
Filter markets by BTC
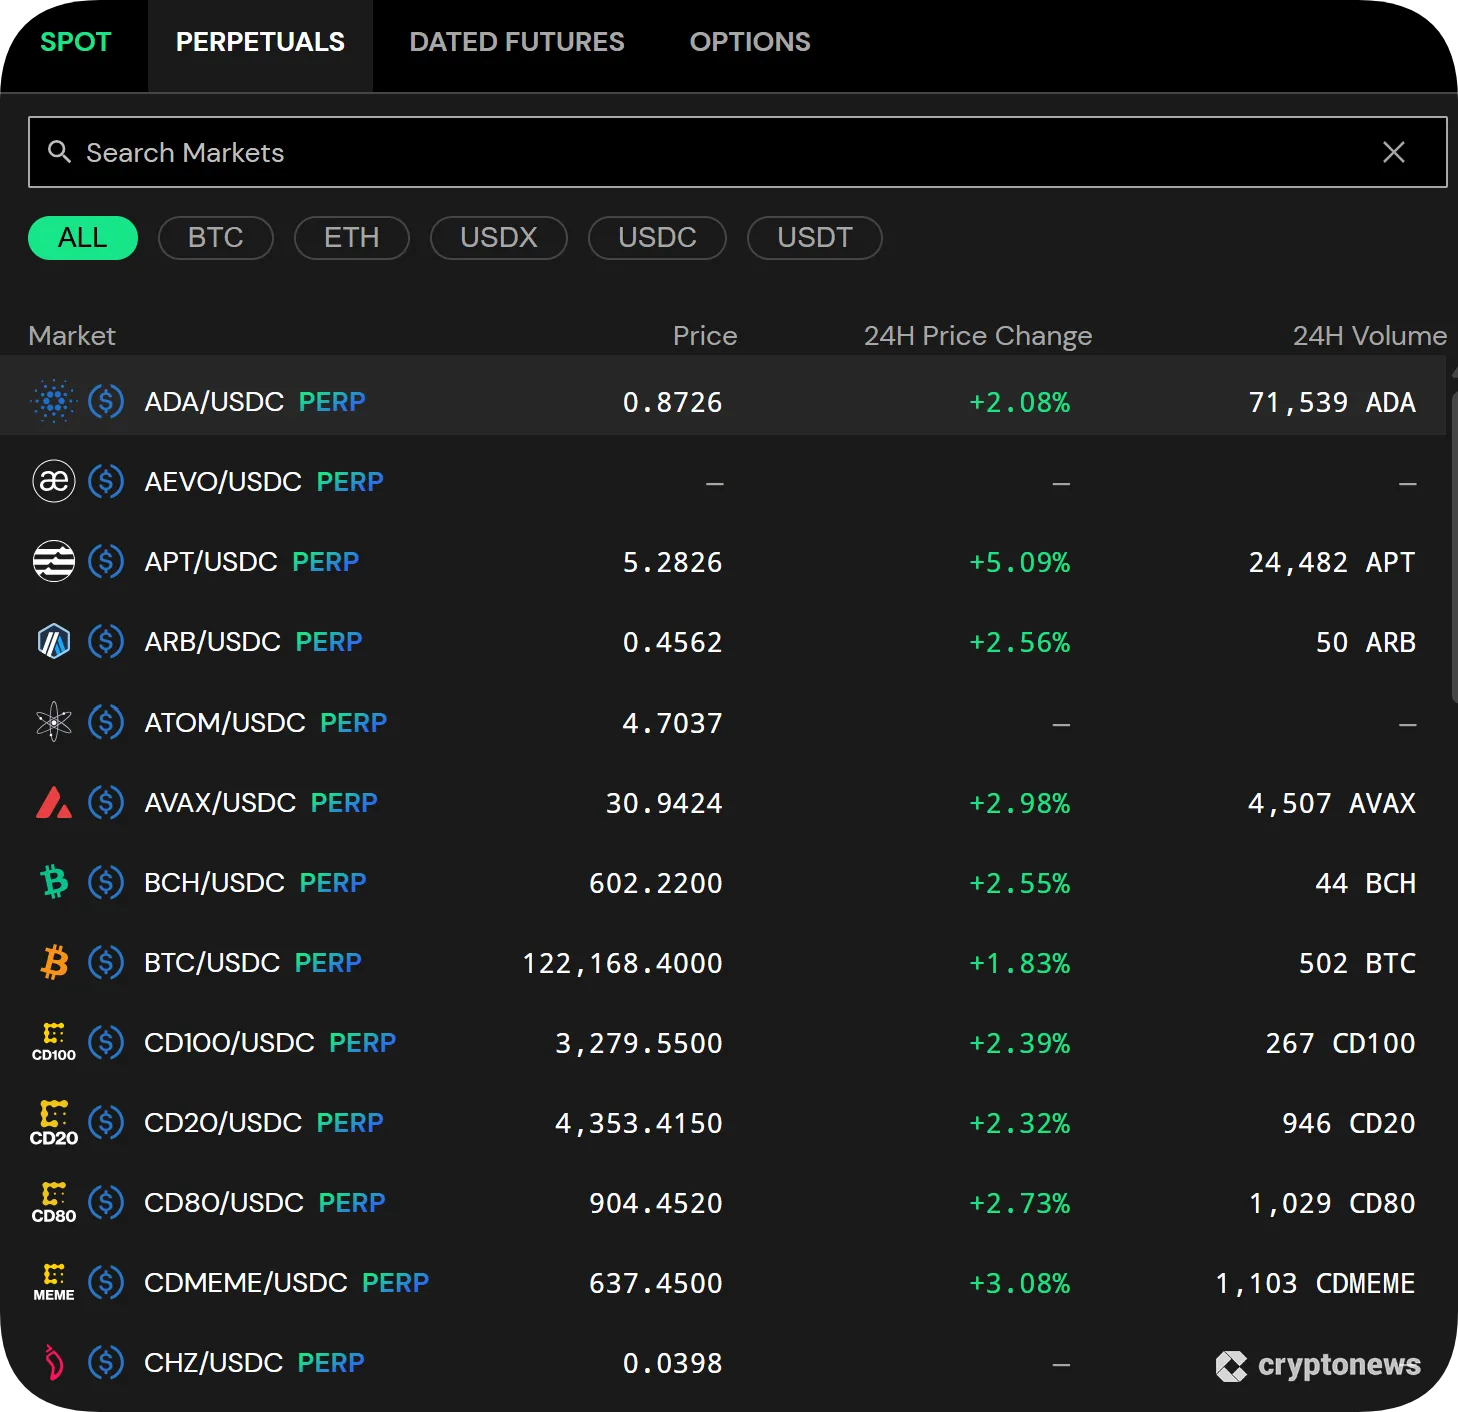pyautogui.click(x=216, y=238)
